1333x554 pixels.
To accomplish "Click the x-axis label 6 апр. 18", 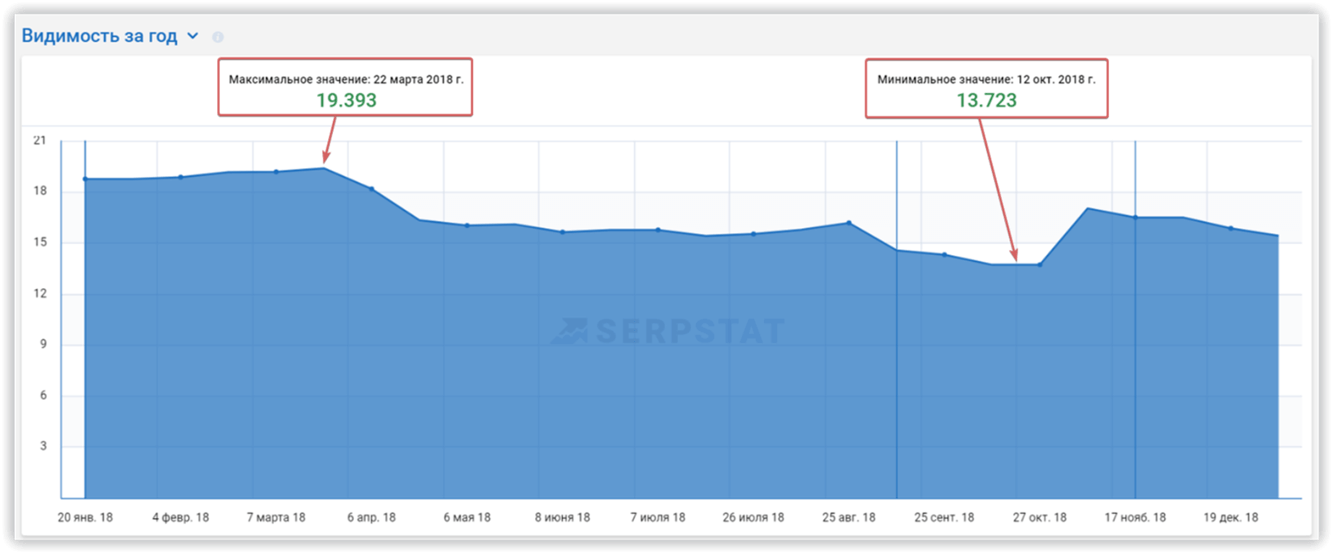I will pos(372,518).
